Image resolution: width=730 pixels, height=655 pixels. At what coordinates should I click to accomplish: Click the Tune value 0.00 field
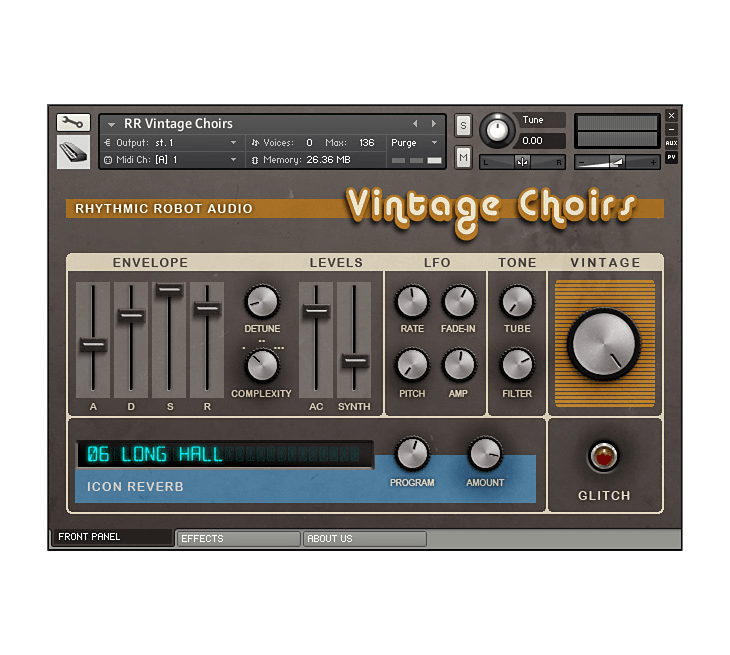pos(540,141)
